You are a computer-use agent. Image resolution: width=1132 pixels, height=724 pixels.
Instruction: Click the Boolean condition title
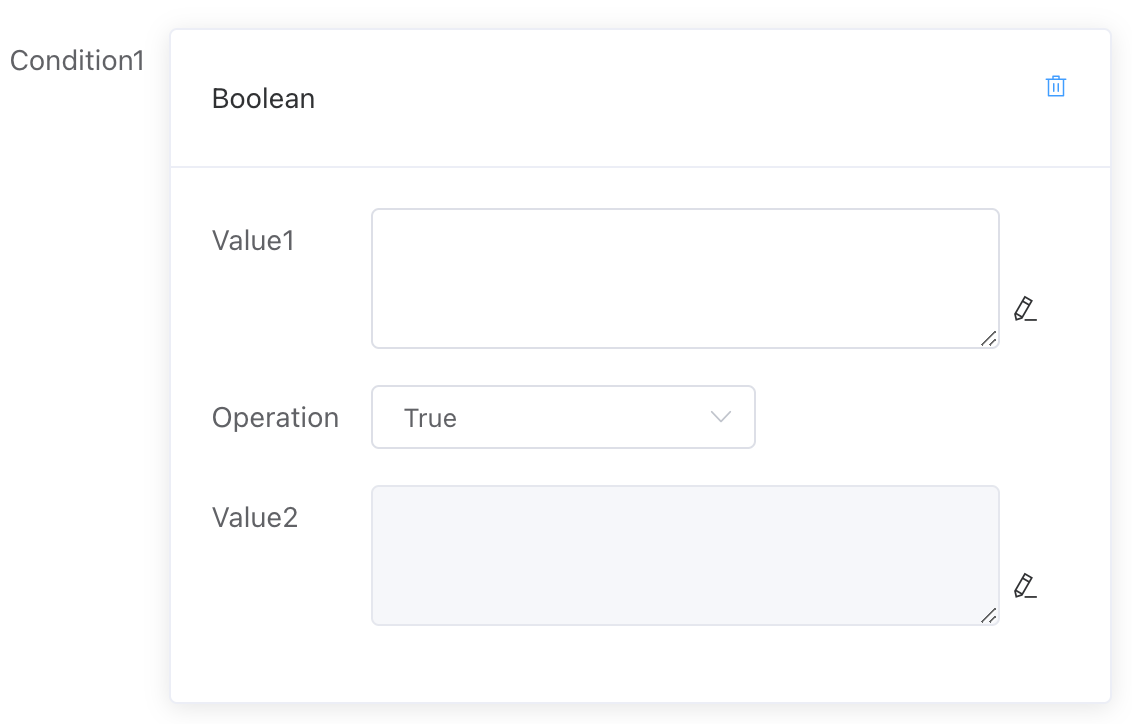click(x=263, y=99)
